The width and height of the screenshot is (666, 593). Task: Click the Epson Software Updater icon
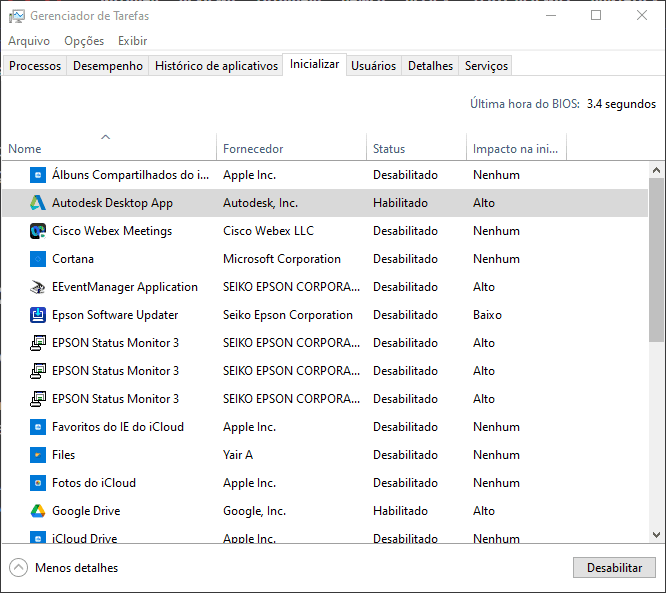pos(38,315)
